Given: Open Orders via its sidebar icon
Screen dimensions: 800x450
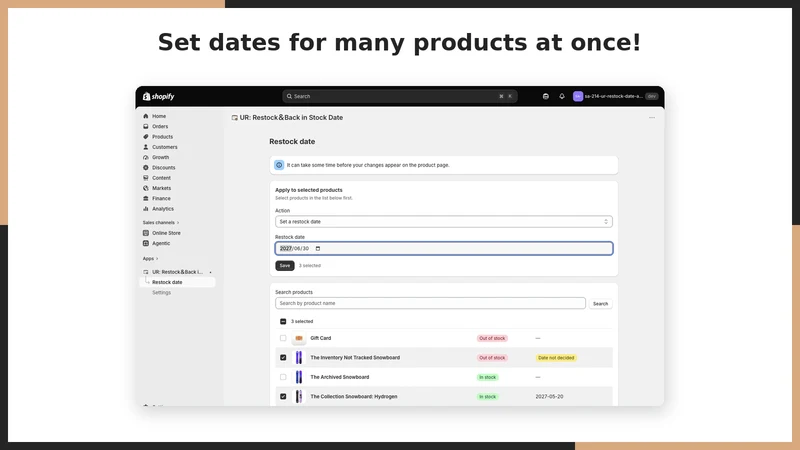Looking at the screenshot, I should 146,127.
